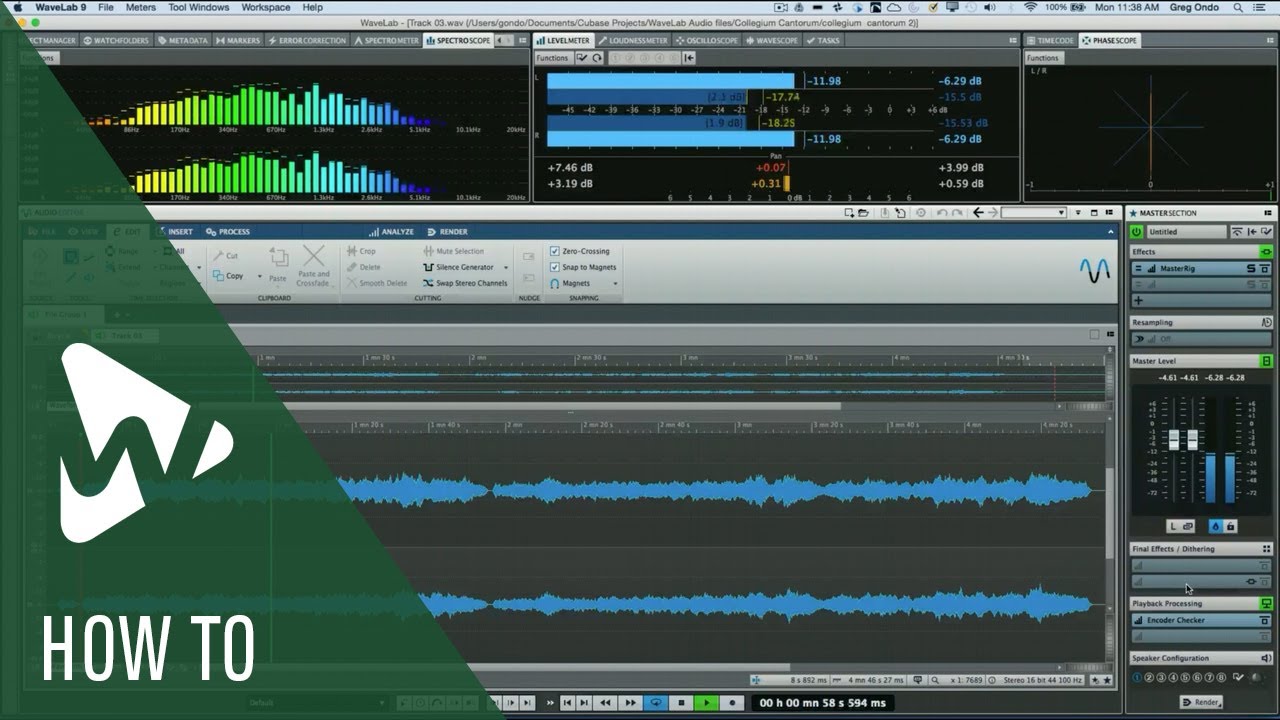Select the MasterRig effect slot

(1201, 268)
